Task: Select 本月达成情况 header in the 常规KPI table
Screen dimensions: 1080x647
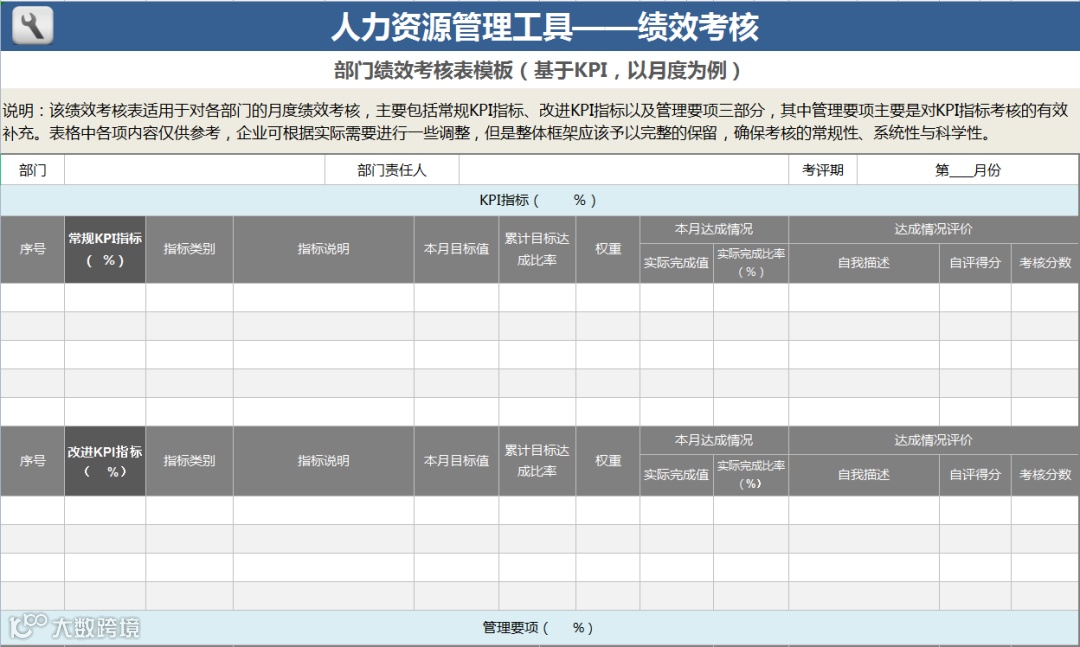Action: tap(714, 229)
